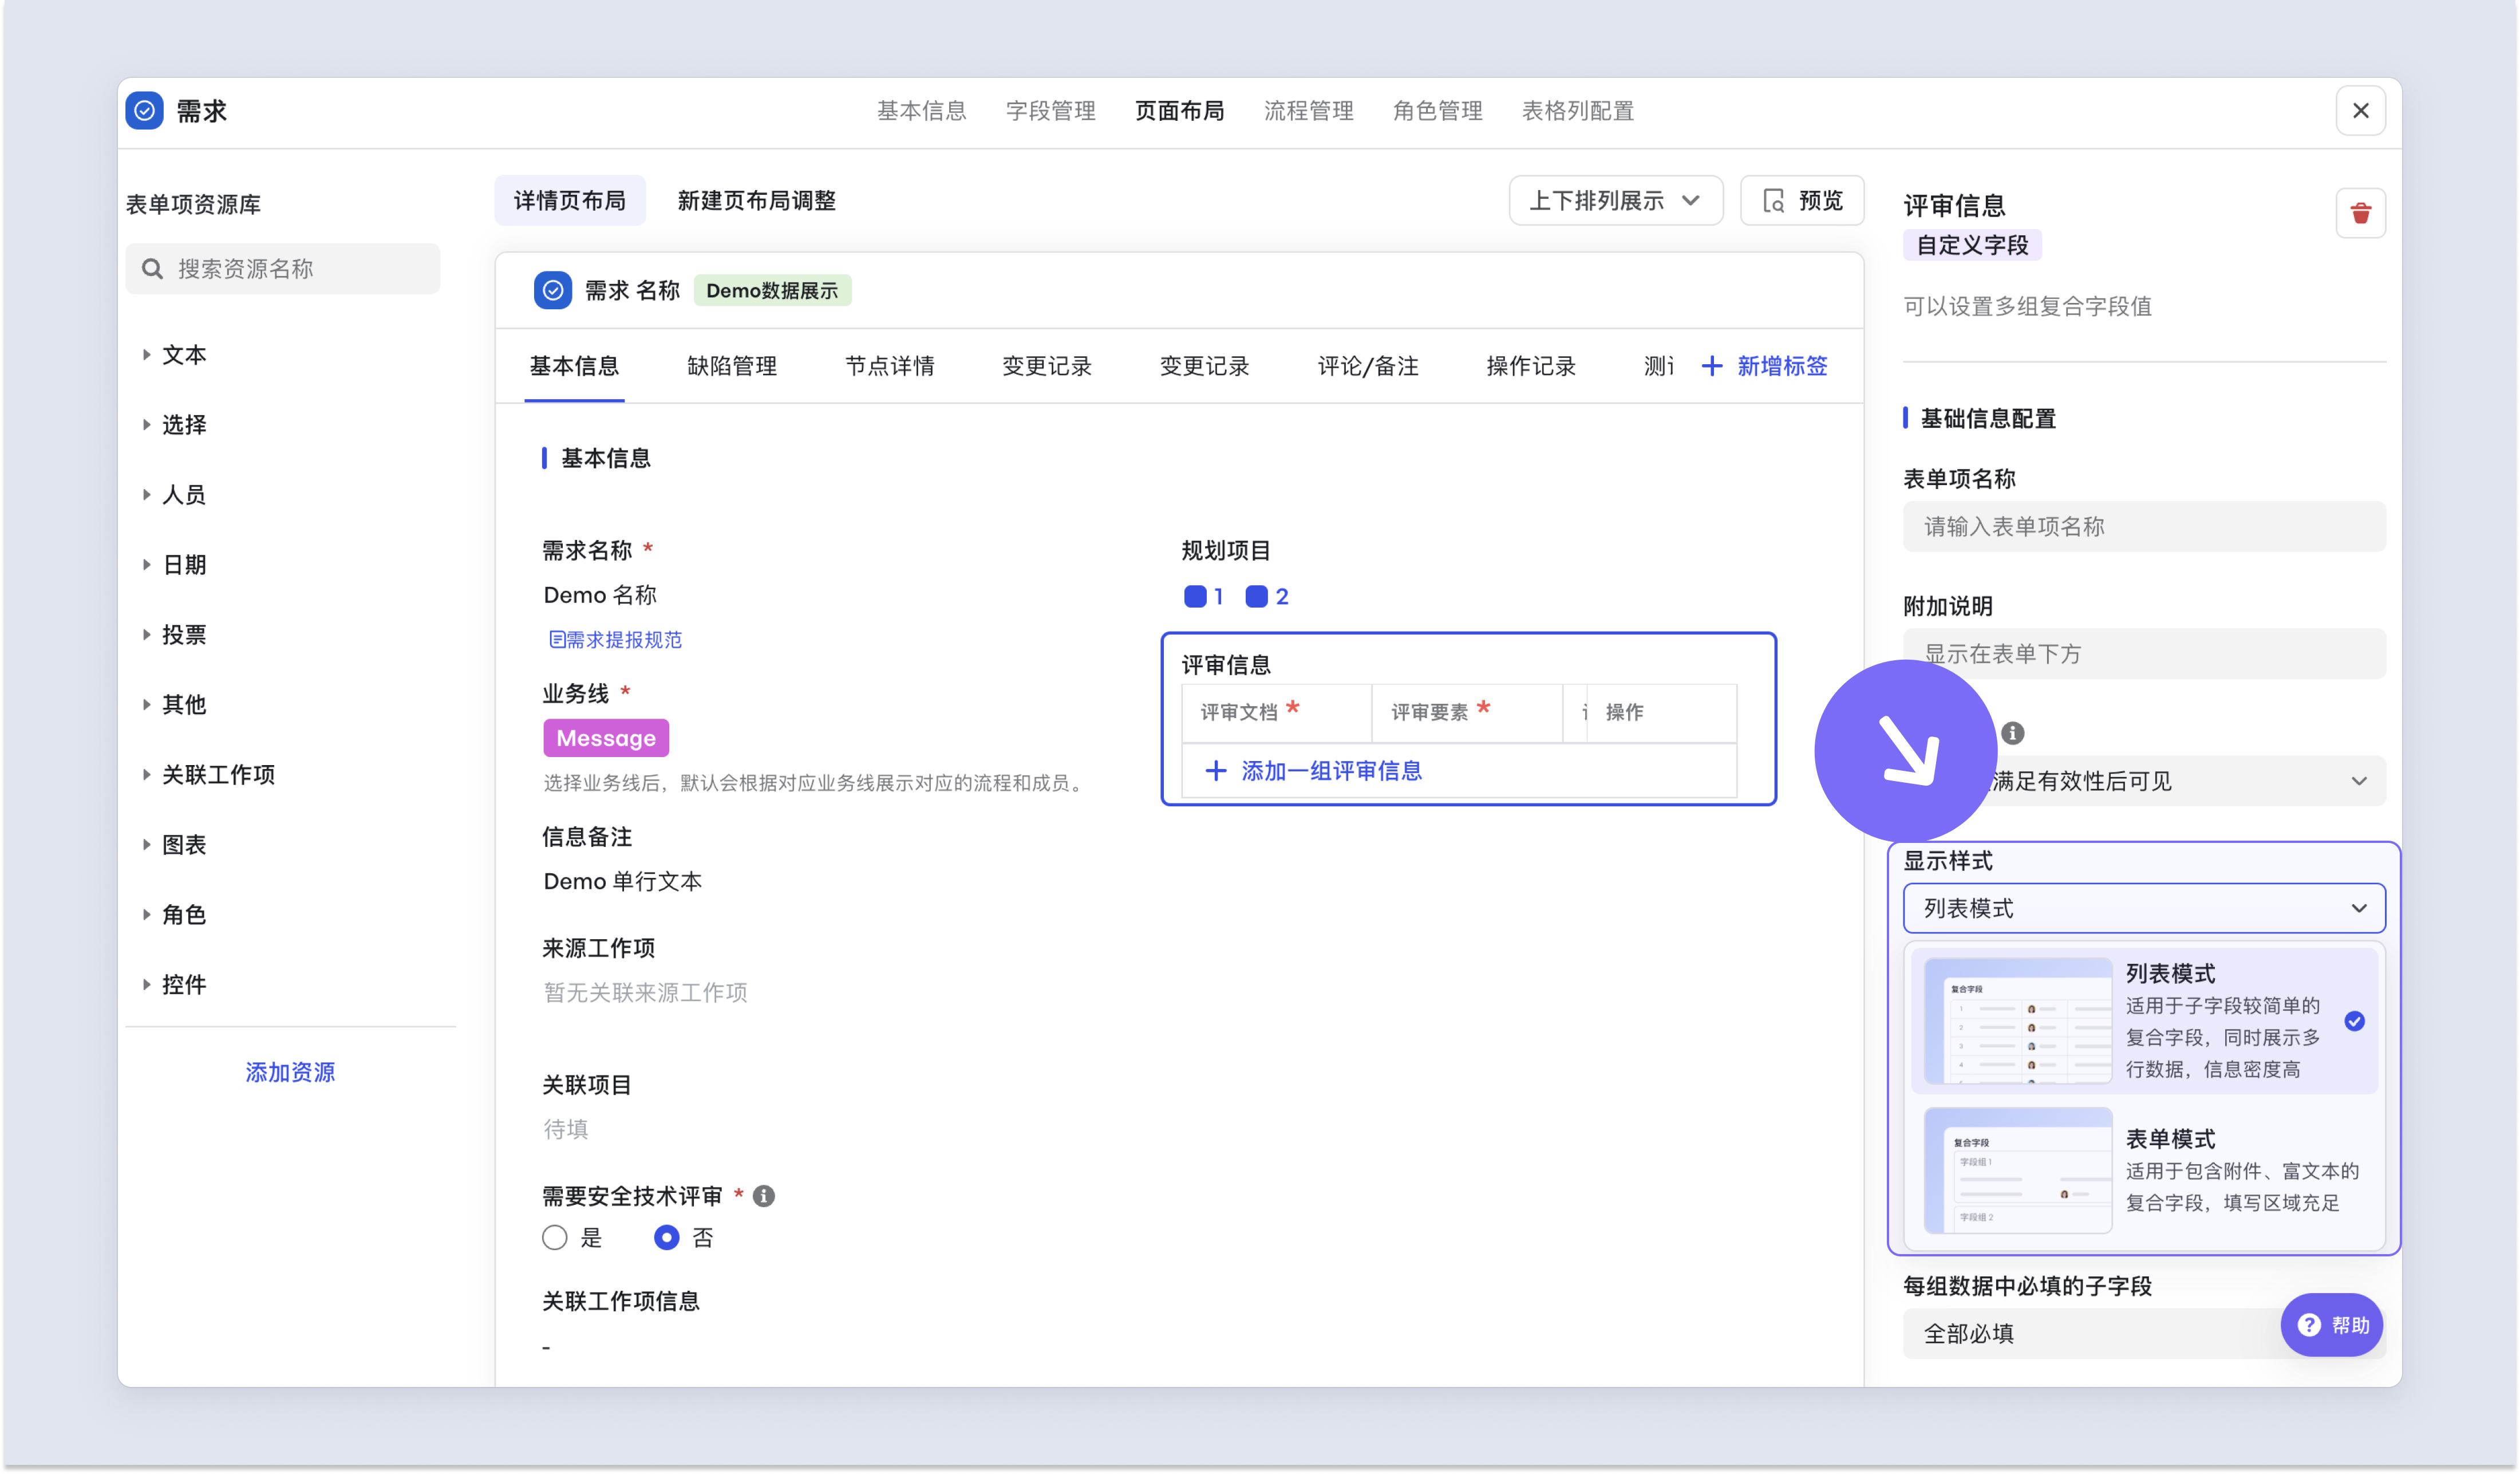Click the 自定义字段 tag
The height and width of the screenshot is (1474, 2520).
1972,245
